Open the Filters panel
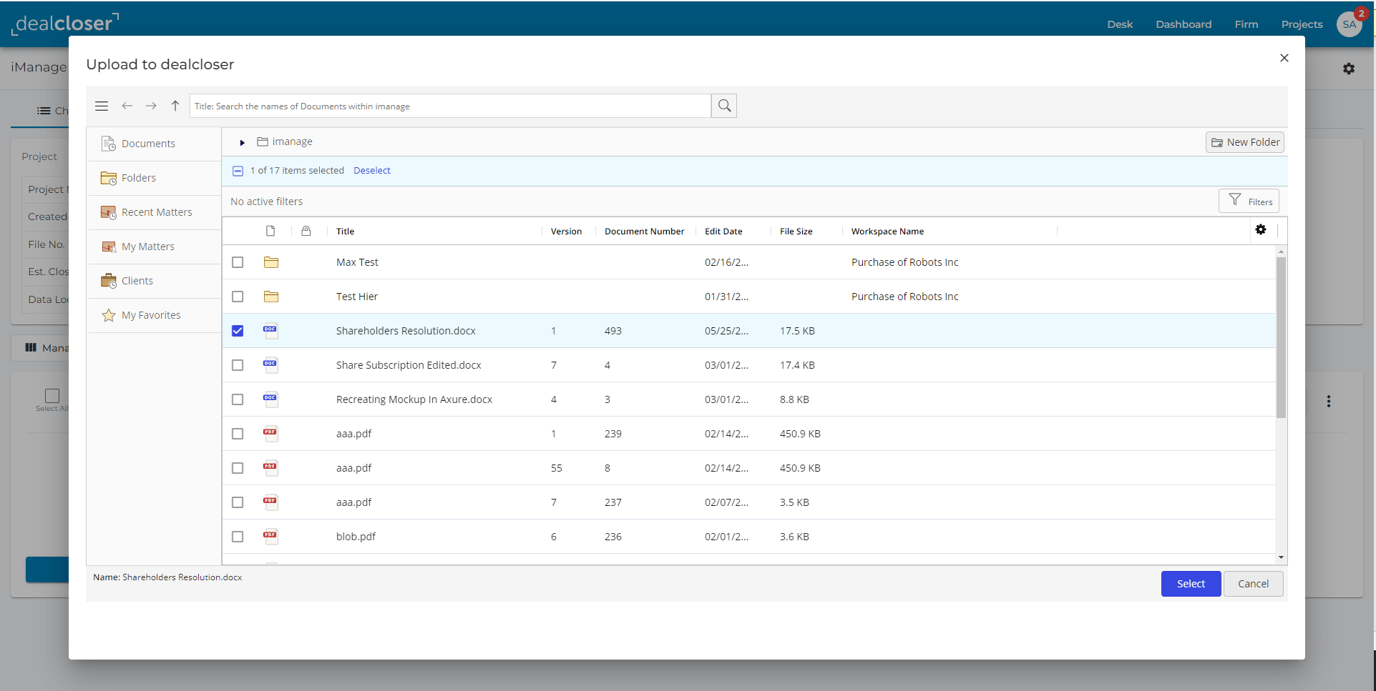The height and width of the screenshot is (691, 1376). (1248, 200)
